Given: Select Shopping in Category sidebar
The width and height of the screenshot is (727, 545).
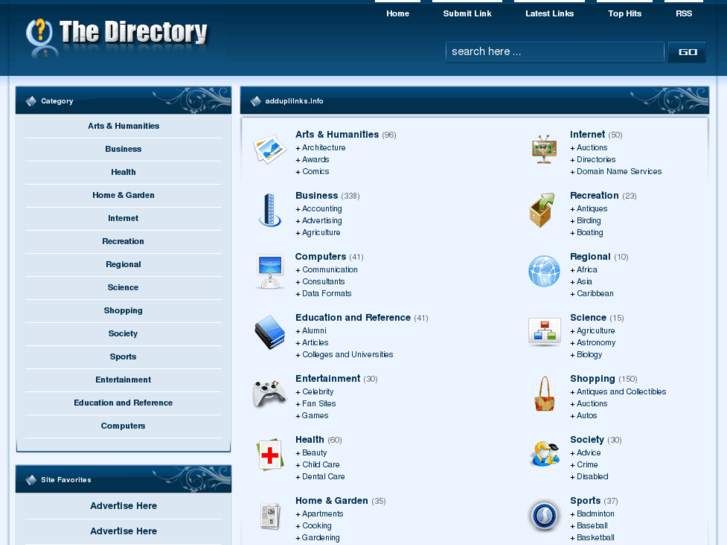Looking at the screenshot, I should click(x=123, y=310).
